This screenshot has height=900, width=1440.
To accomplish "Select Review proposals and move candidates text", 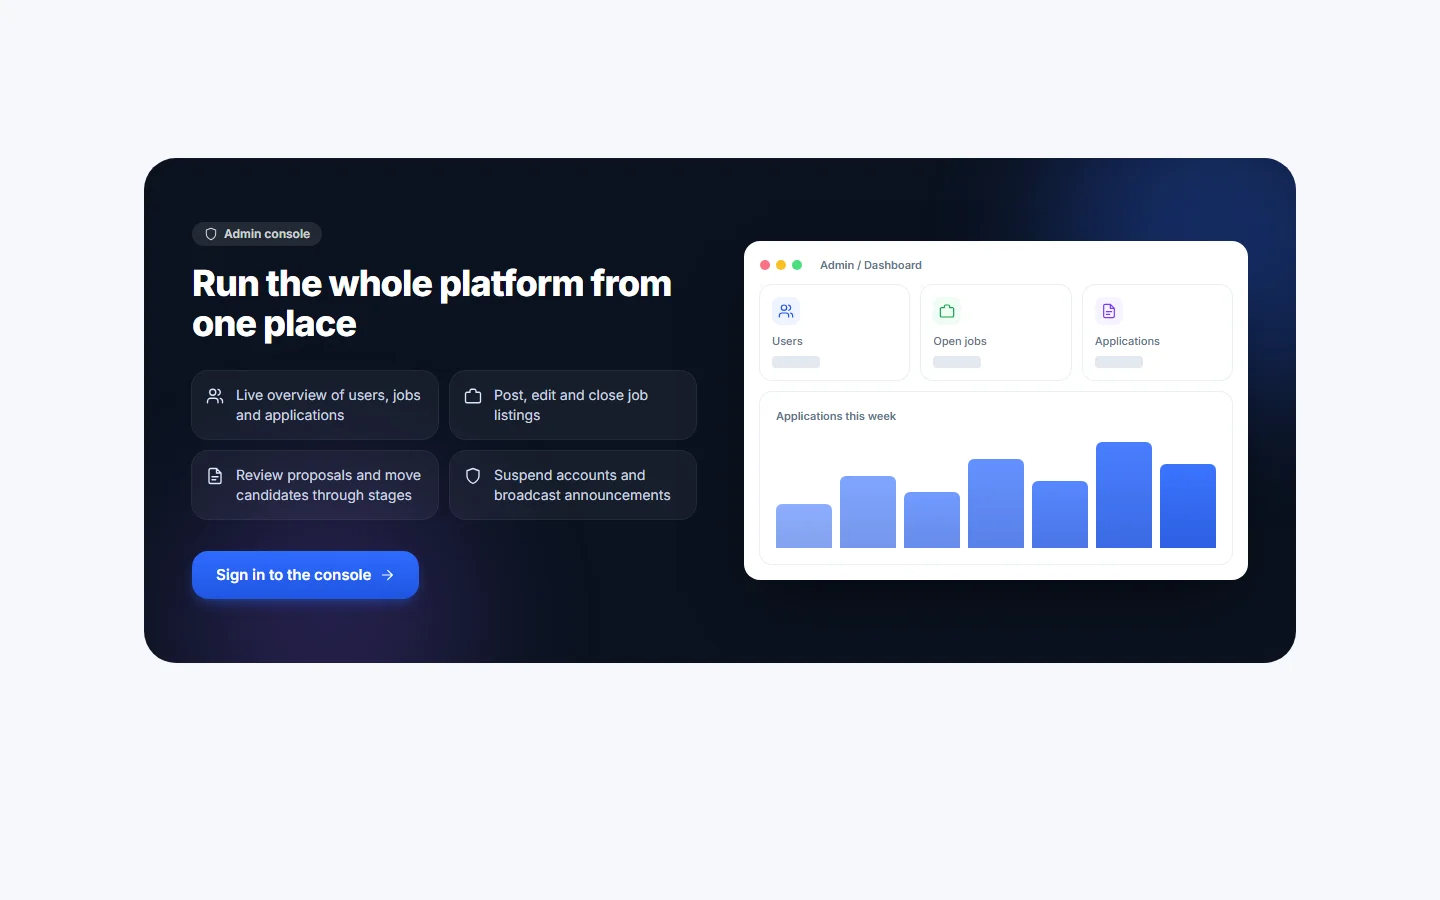I will tap(328, 485).
